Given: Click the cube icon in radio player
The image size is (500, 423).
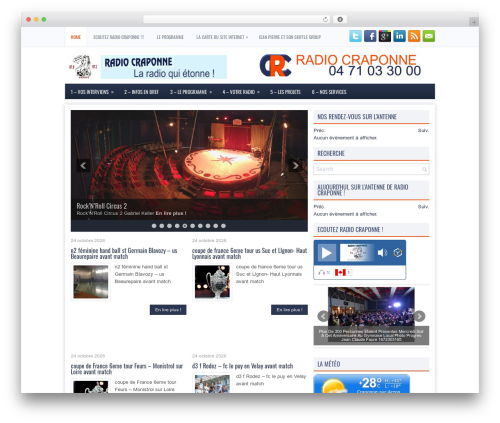Looking at the screenshot, I should coord(397,253).
